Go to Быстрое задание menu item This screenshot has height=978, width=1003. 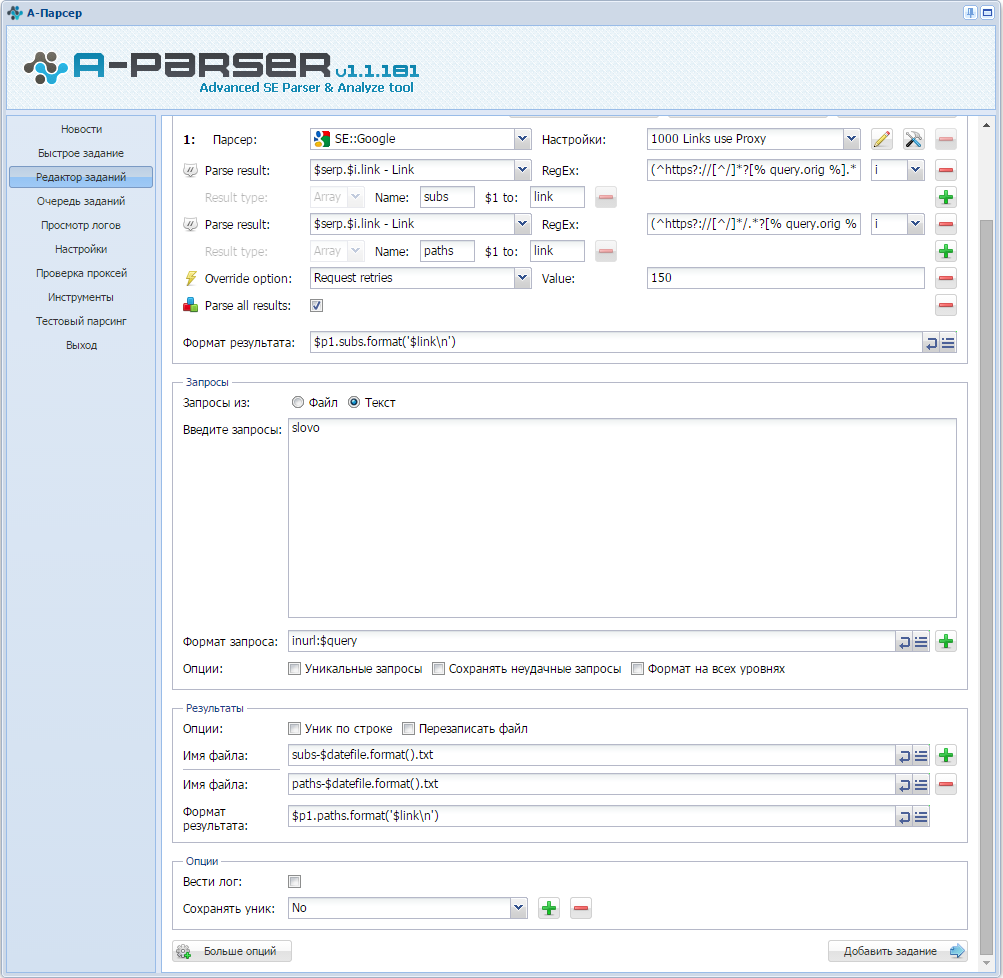click(x=81, y=154)
